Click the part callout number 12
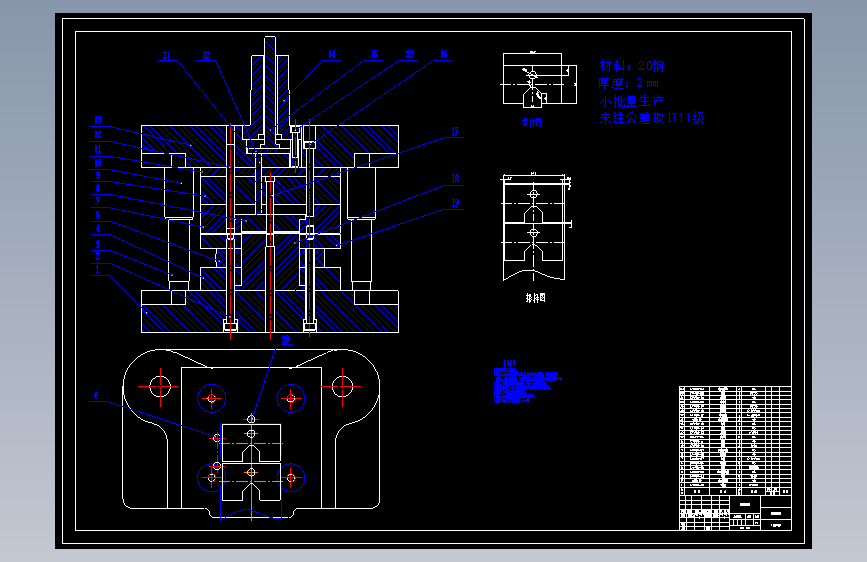Image resolution: width=867 pixels, height=562 pixels. (x=98, y=134)
